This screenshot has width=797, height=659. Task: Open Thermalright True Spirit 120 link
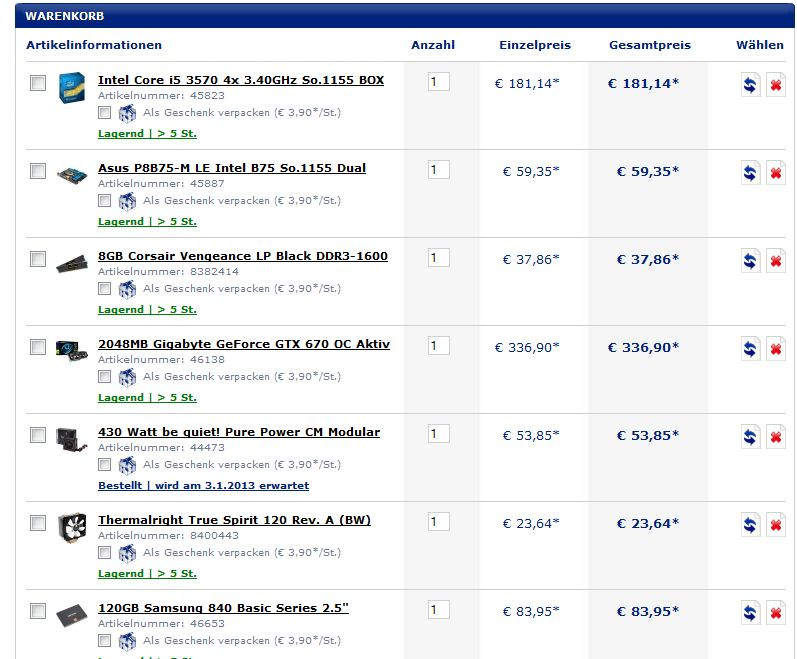(x=234, y=520)
